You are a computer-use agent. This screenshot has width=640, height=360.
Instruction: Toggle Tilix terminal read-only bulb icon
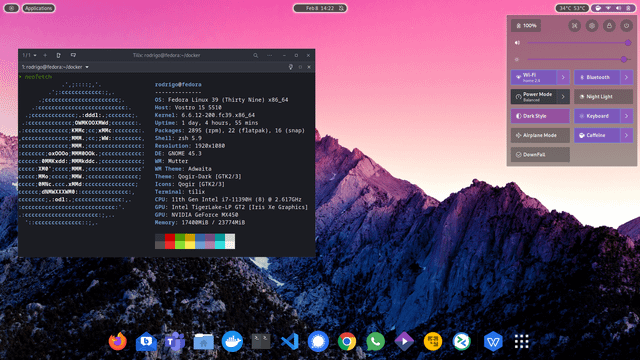291,67
